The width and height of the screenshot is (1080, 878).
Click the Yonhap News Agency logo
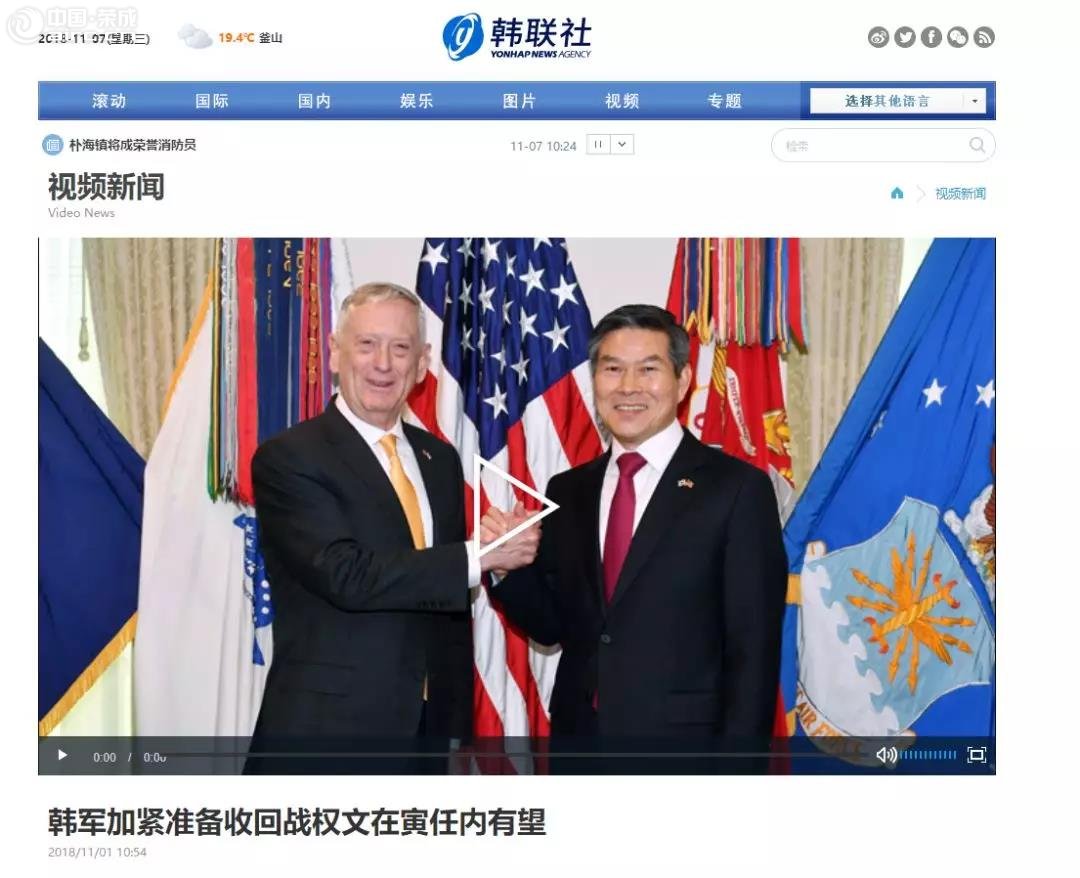(517, 36)
